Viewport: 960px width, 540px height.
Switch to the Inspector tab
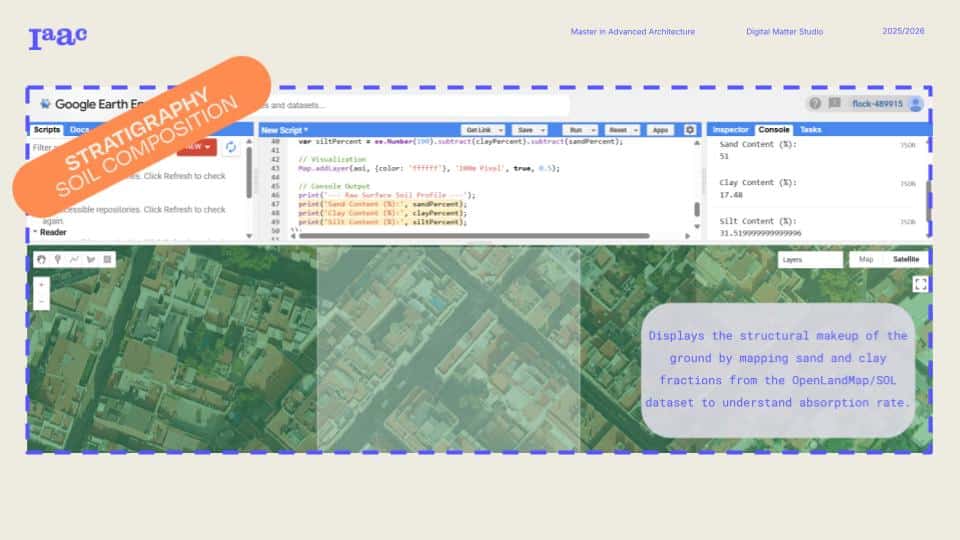tap(730, 130)
